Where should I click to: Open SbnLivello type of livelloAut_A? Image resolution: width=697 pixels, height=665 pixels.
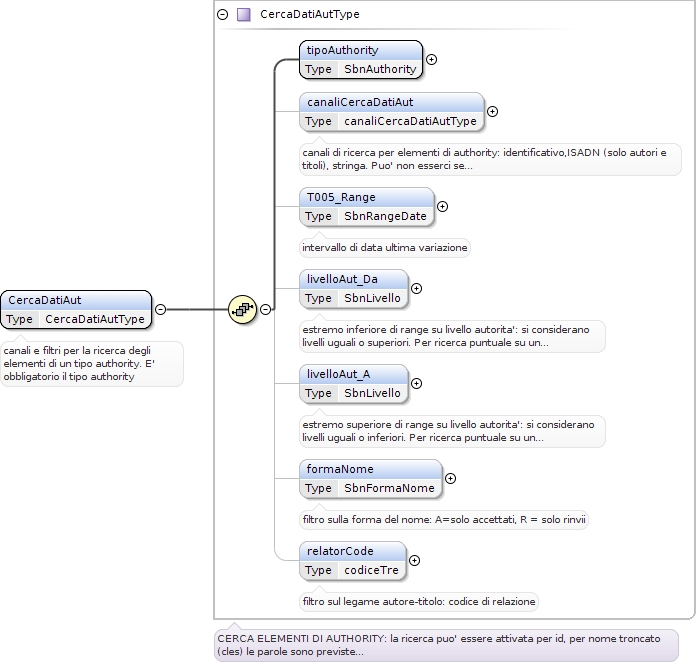pyautogui.click(x=372, y=393)
